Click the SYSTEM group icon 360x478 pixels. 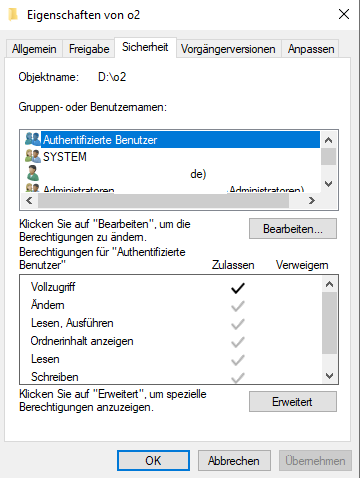[33, 156]
